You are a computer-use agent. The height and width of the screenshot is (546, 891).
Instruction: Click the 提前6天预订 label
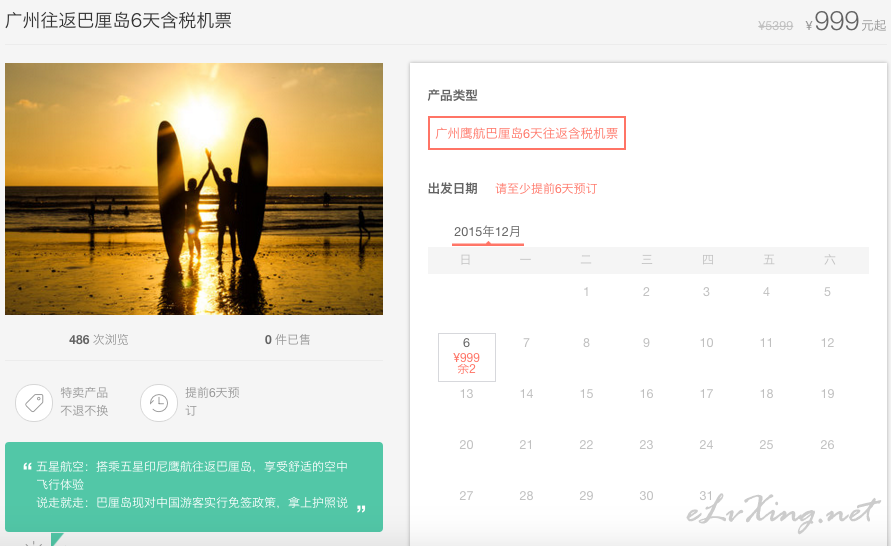pyautogui.click(x=212, y=402)
